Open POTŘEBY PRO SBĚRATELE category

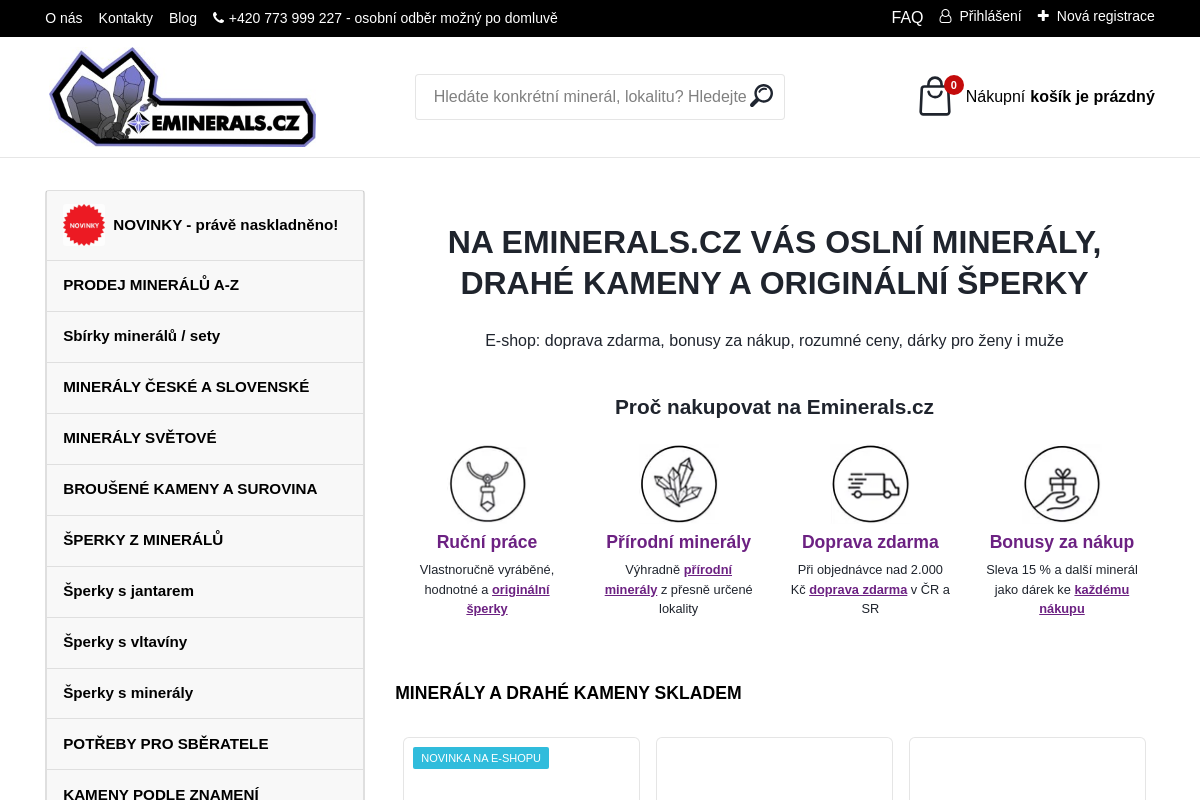205,744
